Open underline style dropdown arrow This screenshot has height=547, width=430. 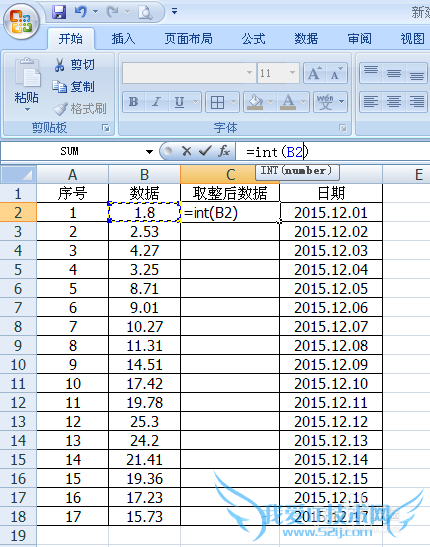click(x=196, y=102)
